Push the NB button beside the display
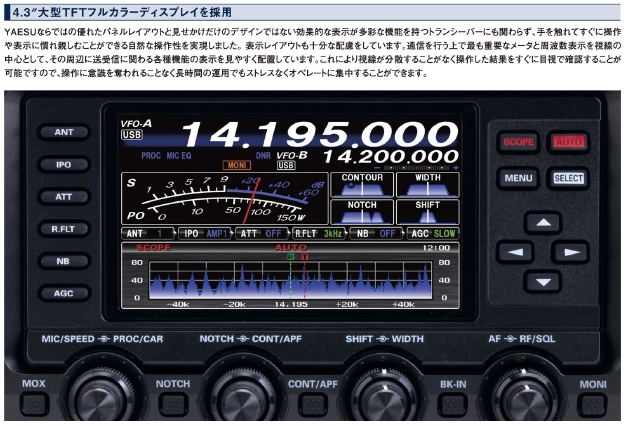Screen dimensions: 627x426 [64, 261]
